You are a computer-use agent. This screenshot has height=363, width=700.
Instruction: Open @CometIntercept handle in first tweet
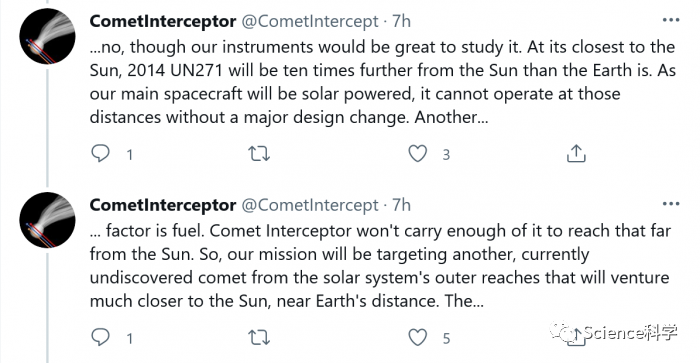[x=310, y=21]
